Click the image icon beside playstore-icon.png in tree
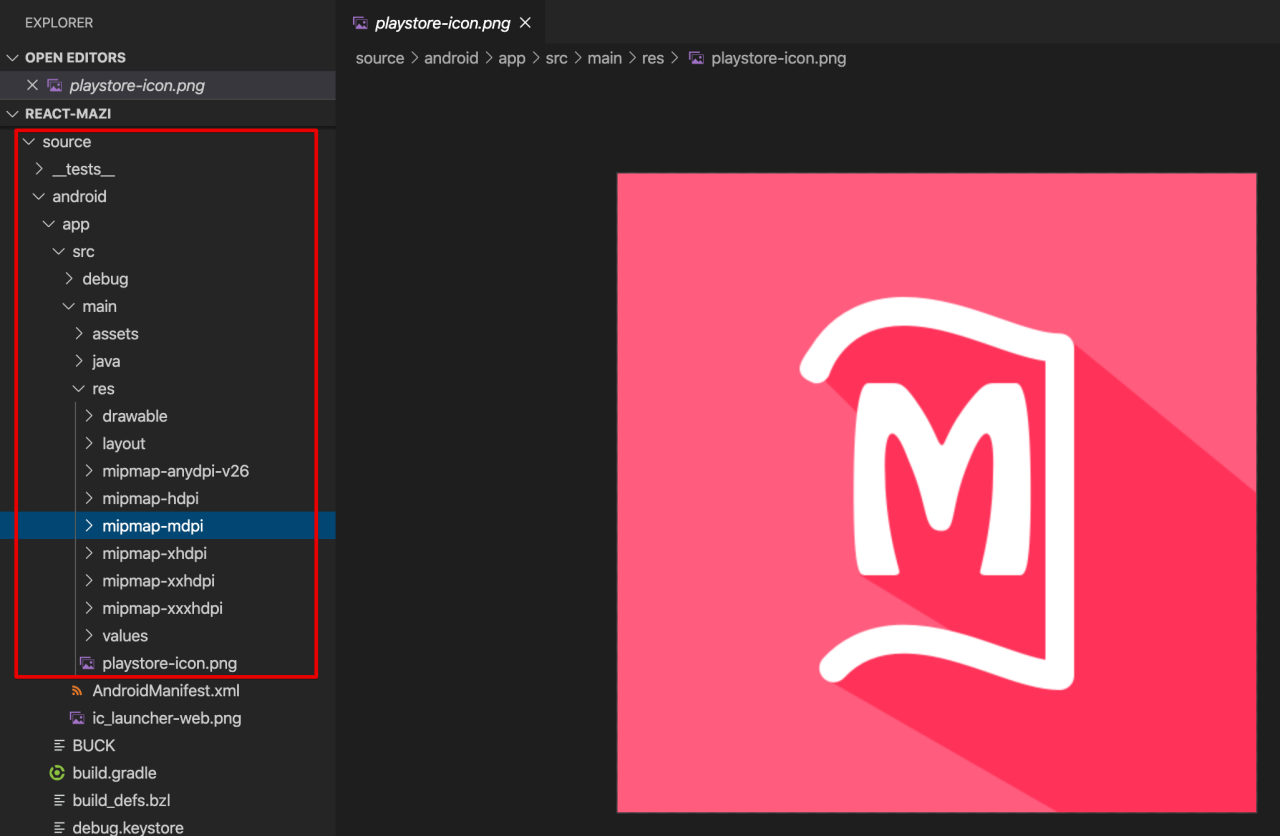The width and height of the screenshot is (1280, 836). [x=87, y=663]
